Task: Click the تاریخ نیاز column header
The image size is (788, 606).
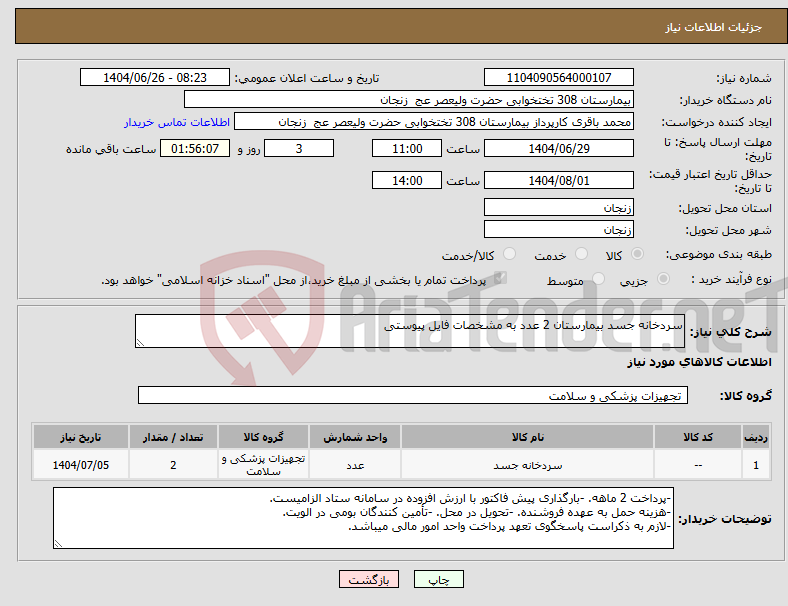Action: pyautogui.click(x=80, y=437)
